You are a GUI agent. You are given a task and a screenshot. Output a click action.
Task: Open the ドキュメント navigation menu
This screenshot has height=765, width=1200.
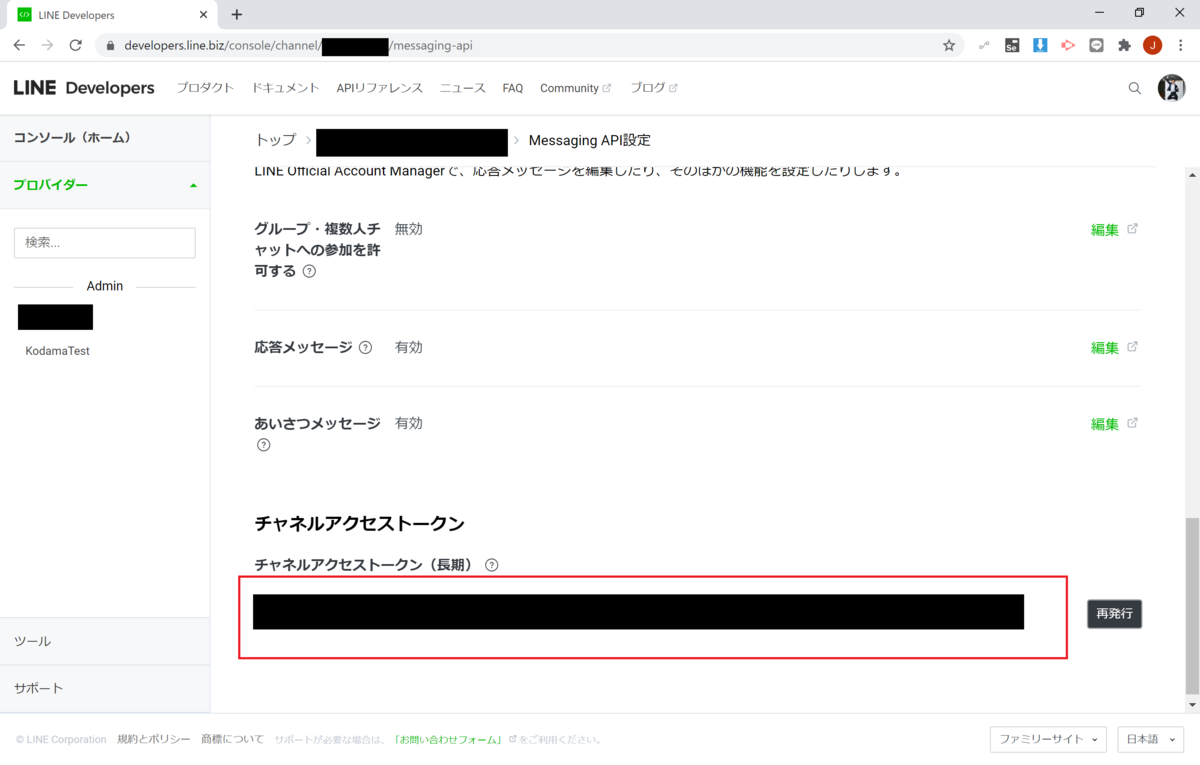tap(285, 88)
